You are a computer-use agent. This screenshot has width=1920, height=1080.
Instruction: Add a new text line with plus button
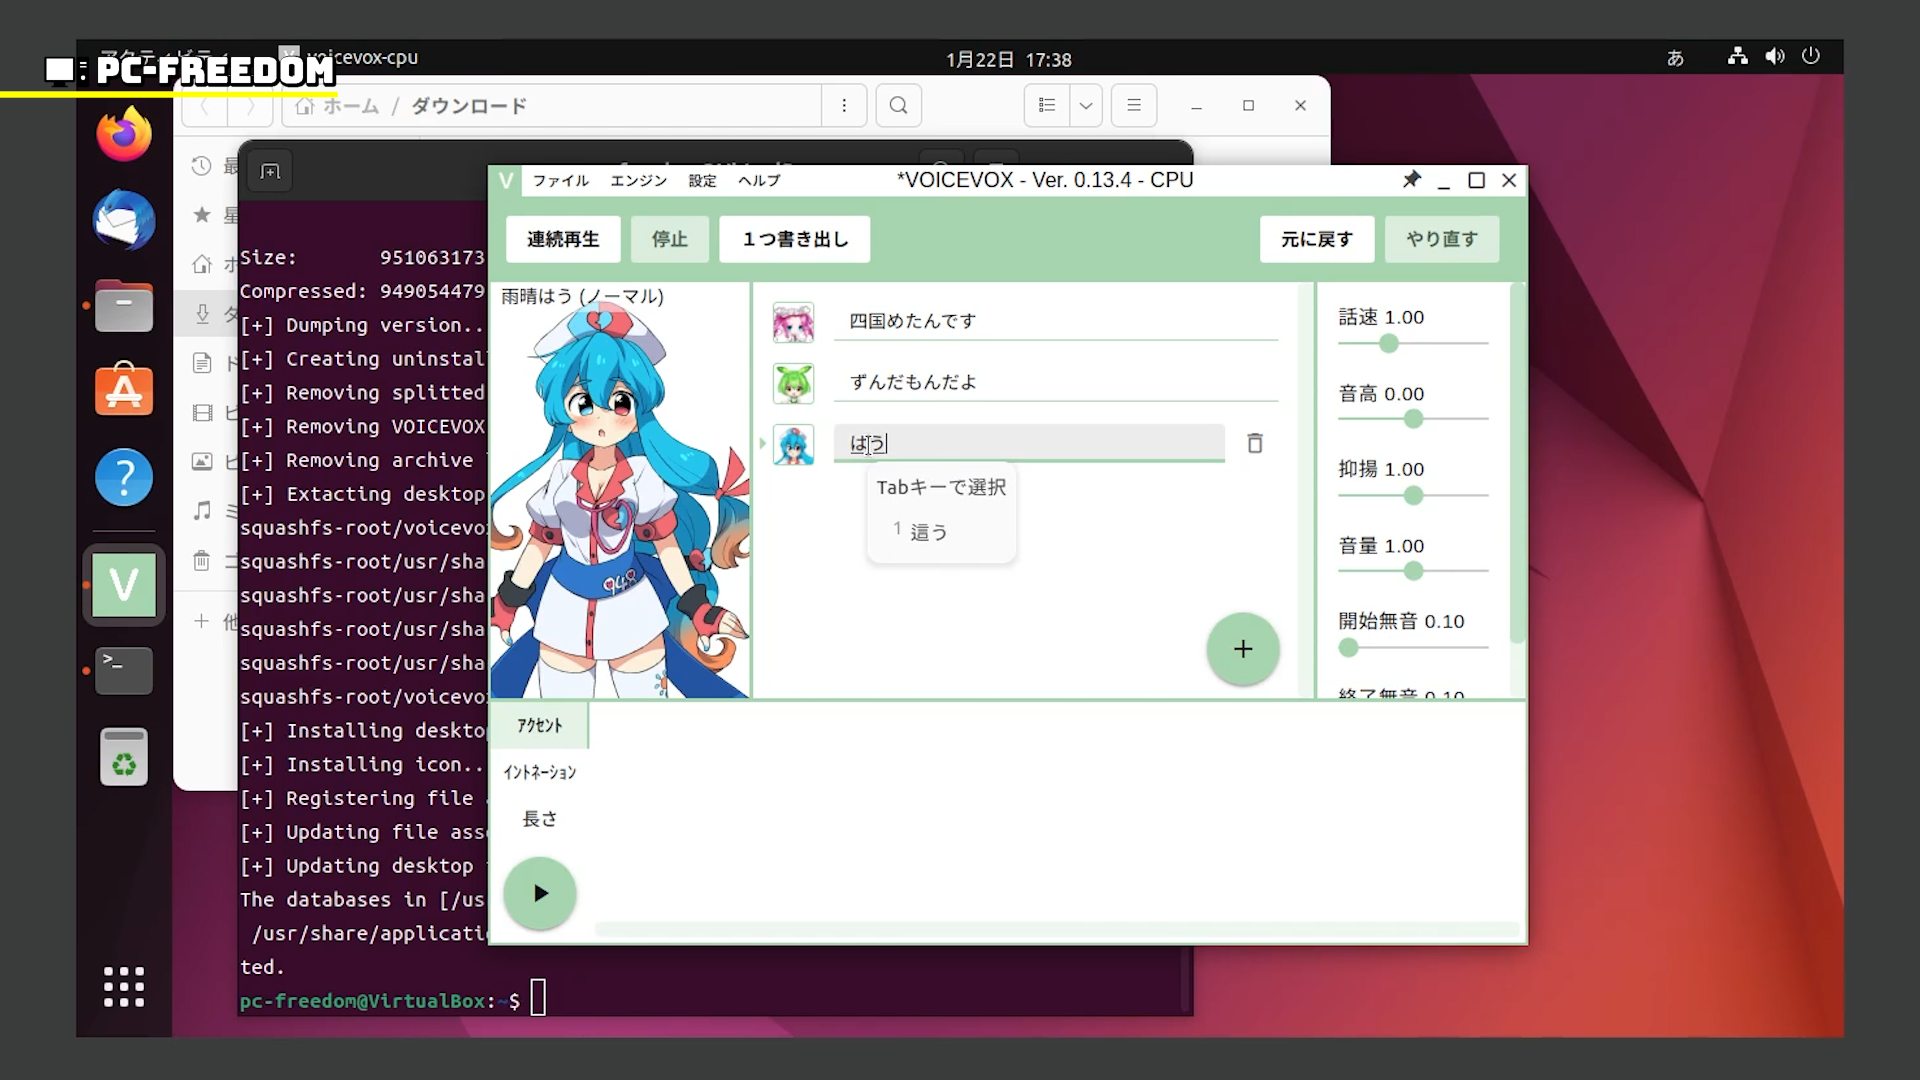1242,649
